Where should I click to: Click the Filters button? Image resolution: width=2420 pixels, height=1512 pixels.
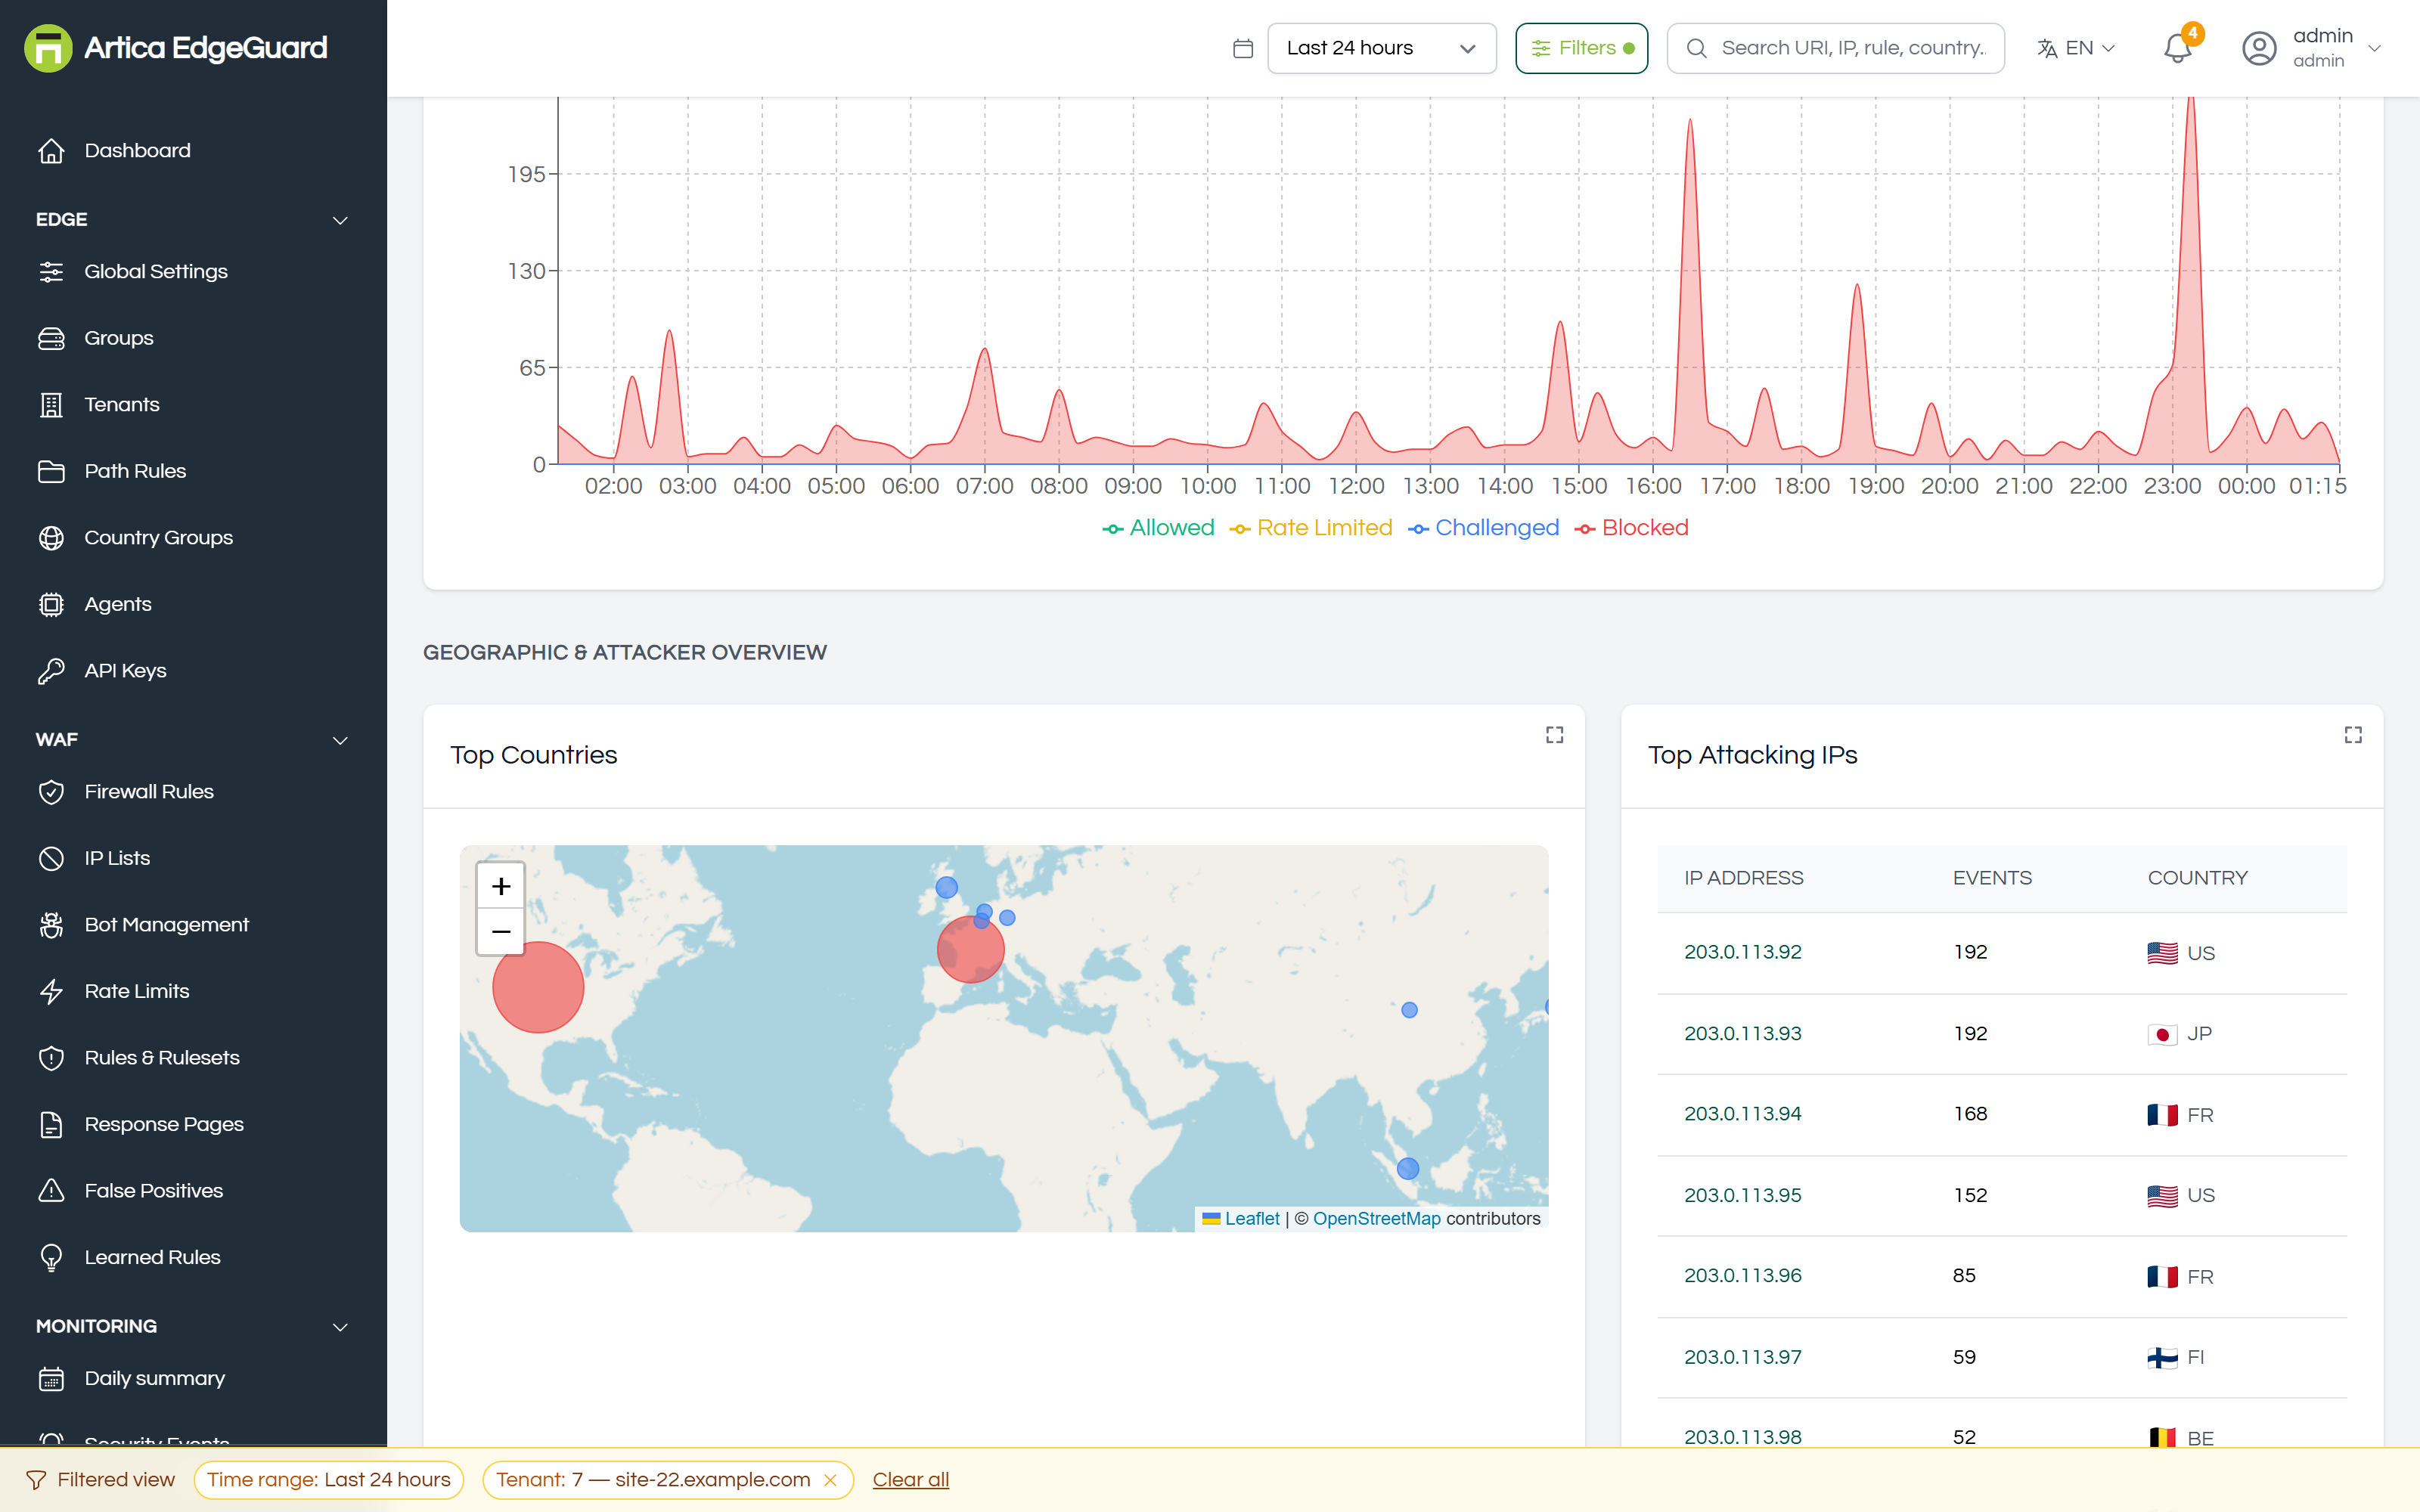1581,48
